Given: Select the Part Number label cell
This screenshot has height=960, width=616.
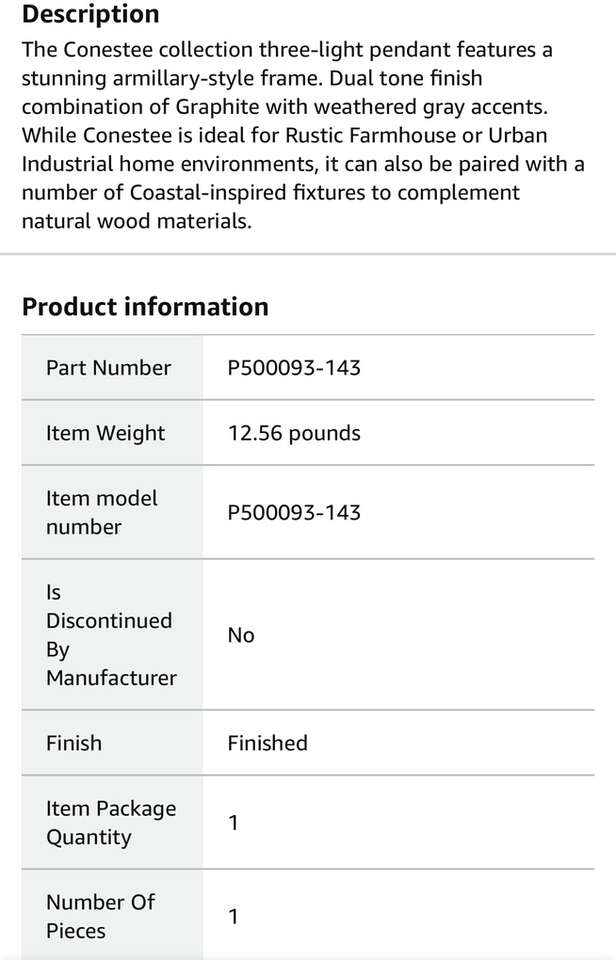Looking at the screenshot, I should pyautogui.click(x=108, y=368).
